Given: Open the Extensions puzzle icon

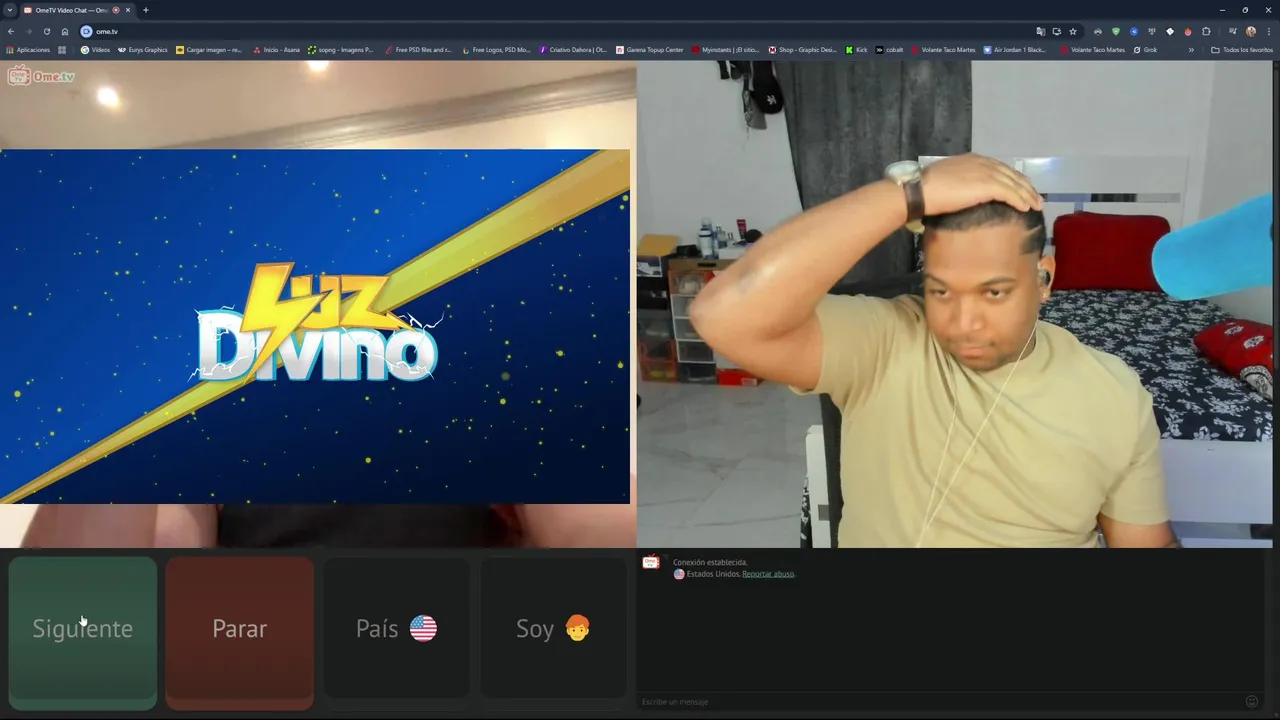Looking at the screenshot, I should click(1206, 32).
